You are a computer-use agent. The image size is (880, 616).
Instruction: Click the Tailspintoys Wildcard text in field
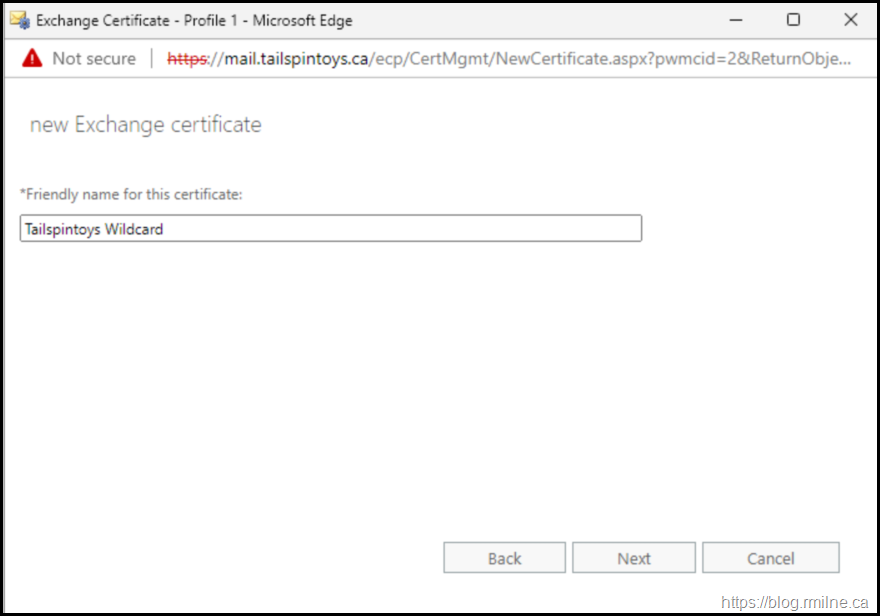(x=94, y=229)
